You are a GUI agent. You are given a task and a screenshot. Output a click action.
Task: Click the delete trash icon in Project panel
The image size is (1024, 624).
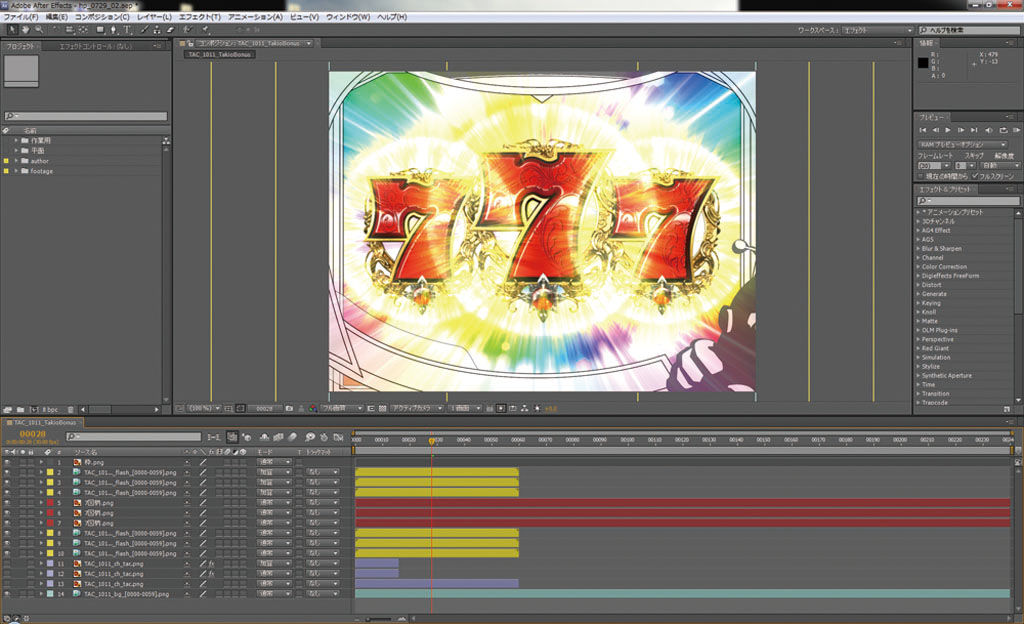click(x=71, y=410)
